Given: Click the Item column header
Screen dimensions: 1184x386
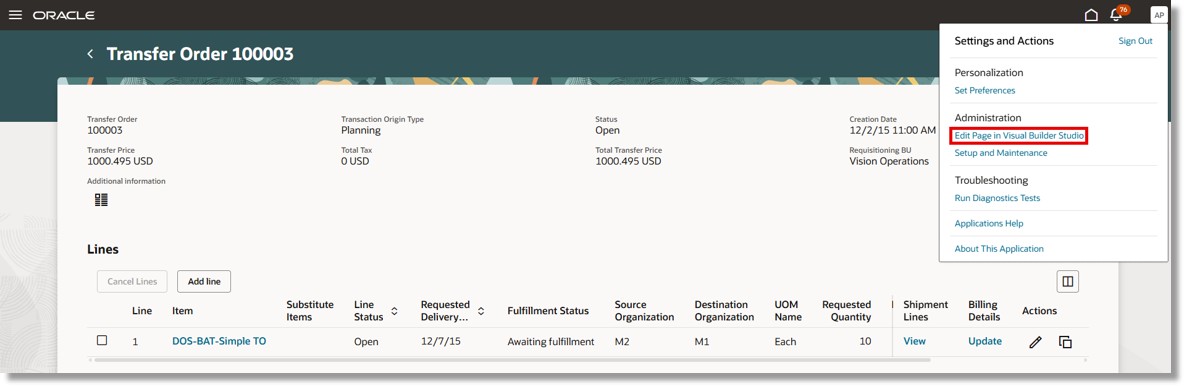Looking at the screenshot, I should 182,310.
